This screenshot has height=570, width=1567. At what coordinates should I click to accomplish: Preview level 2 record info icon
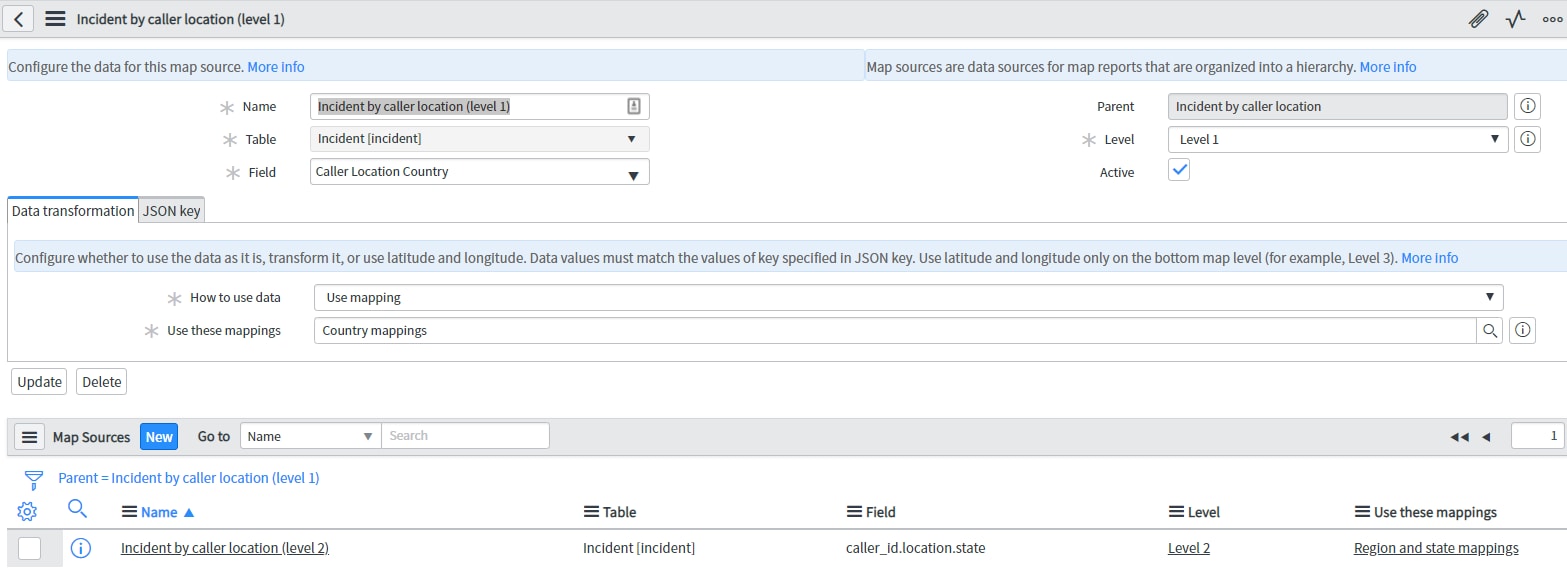(81, 548)
